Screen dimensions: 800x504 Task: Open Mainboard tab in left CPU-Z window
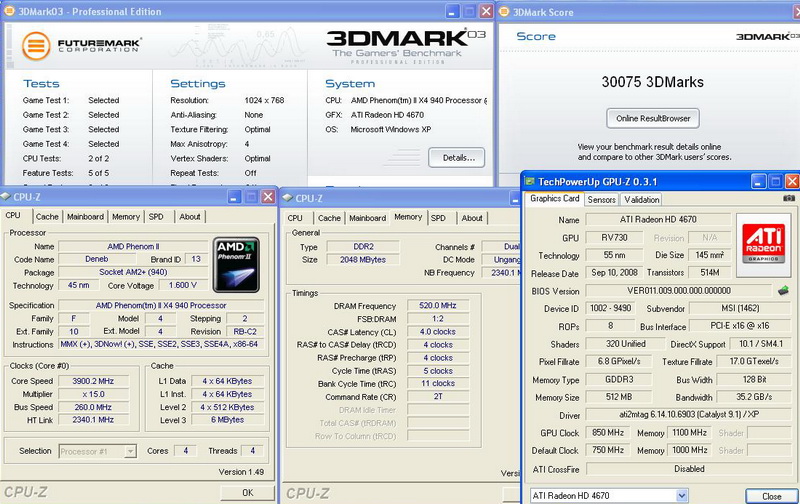pyautogui.click(x=85, y=217)
